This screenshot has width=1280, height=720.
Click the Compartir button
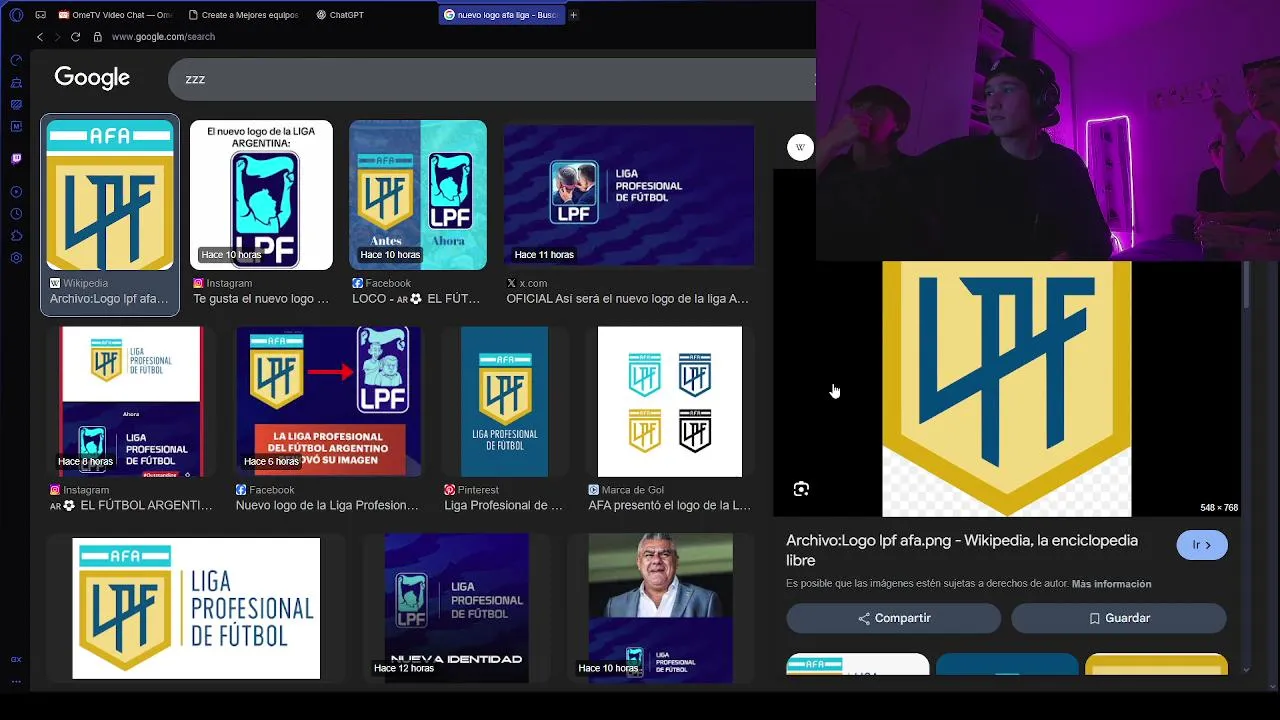(x=893, y=618)
